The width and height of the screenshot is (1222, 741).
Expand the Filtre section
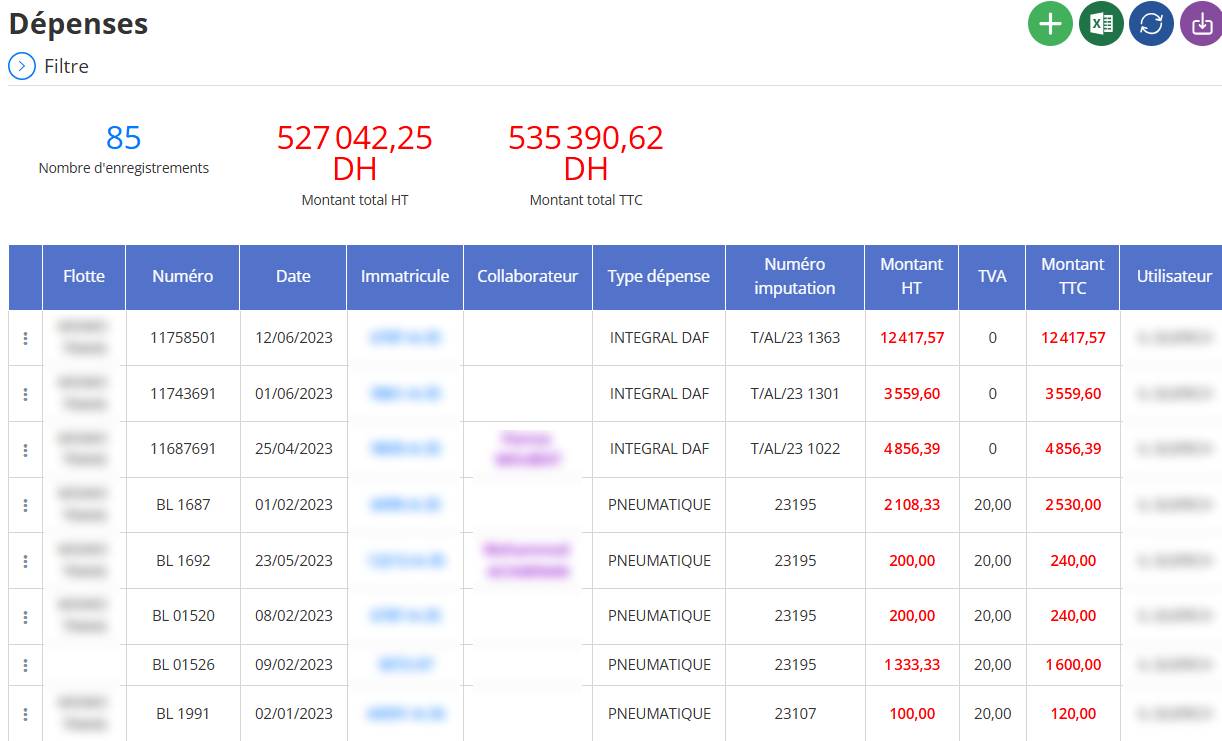pyautogui.click(x=22, y=66)
